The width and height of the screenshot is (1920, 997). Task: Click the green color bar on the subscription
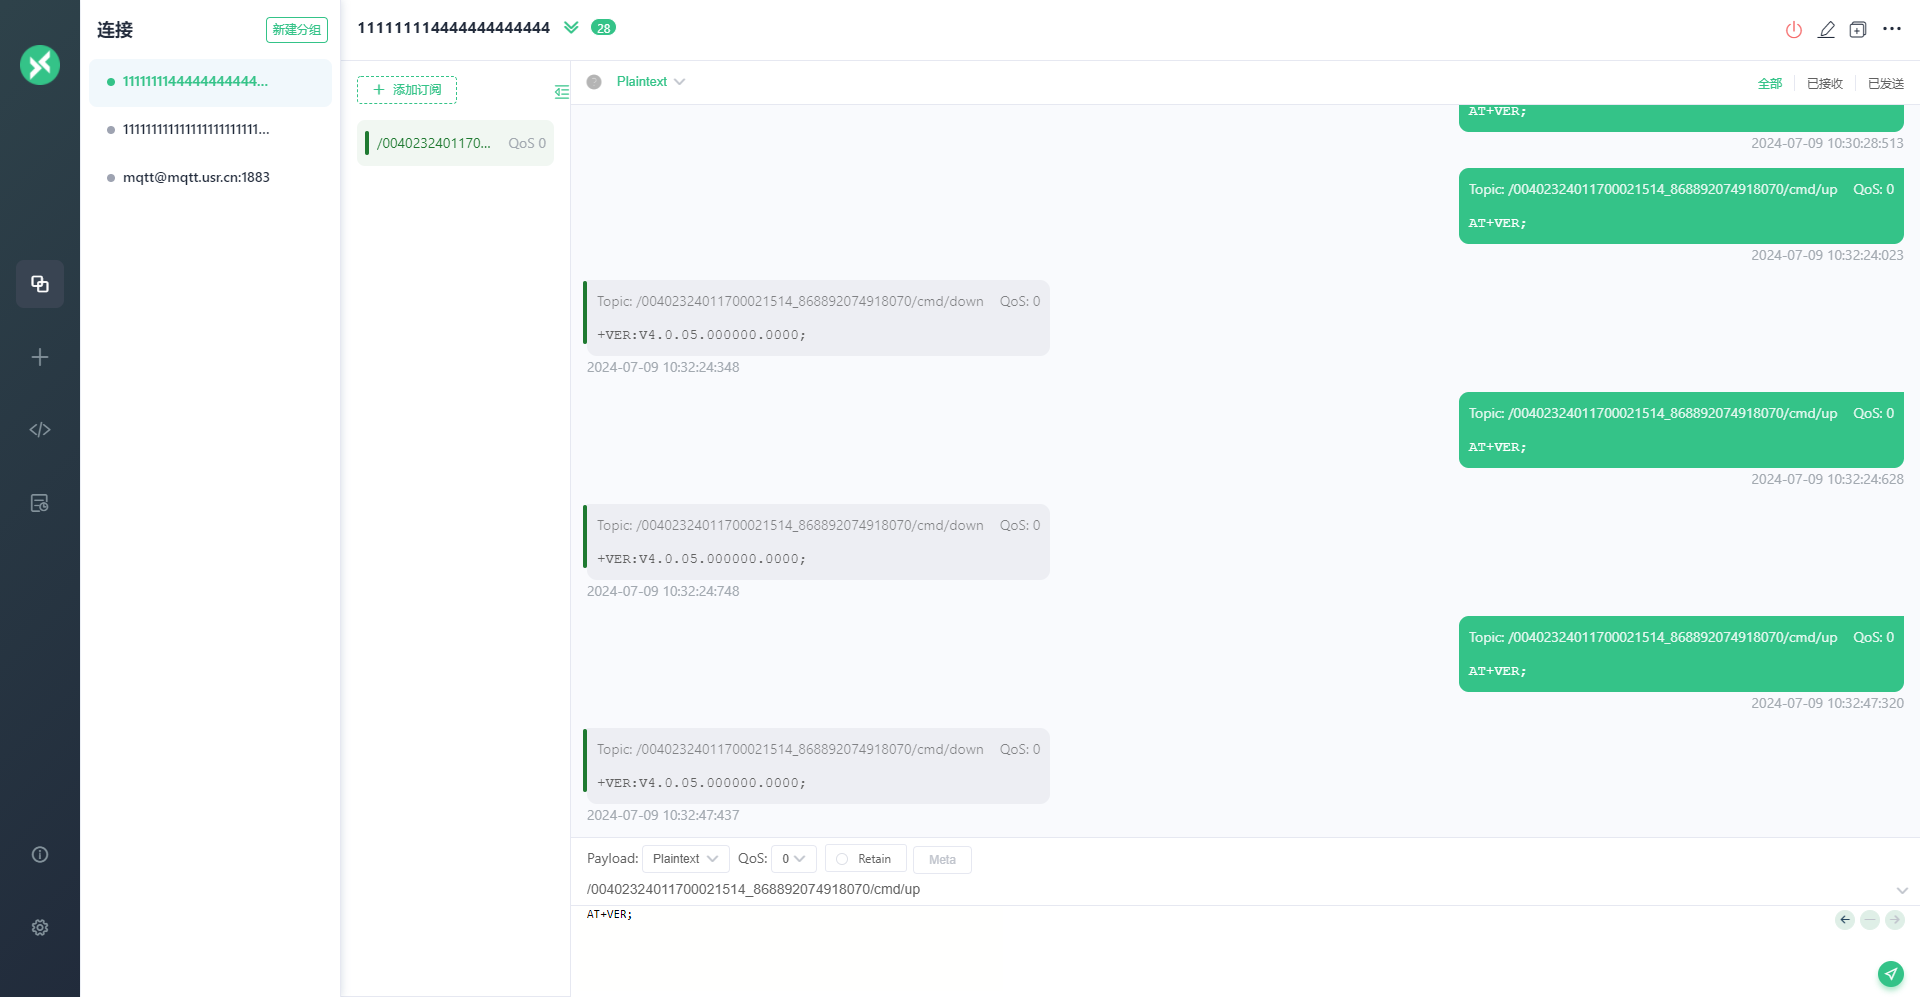click(x=367, y=143)
